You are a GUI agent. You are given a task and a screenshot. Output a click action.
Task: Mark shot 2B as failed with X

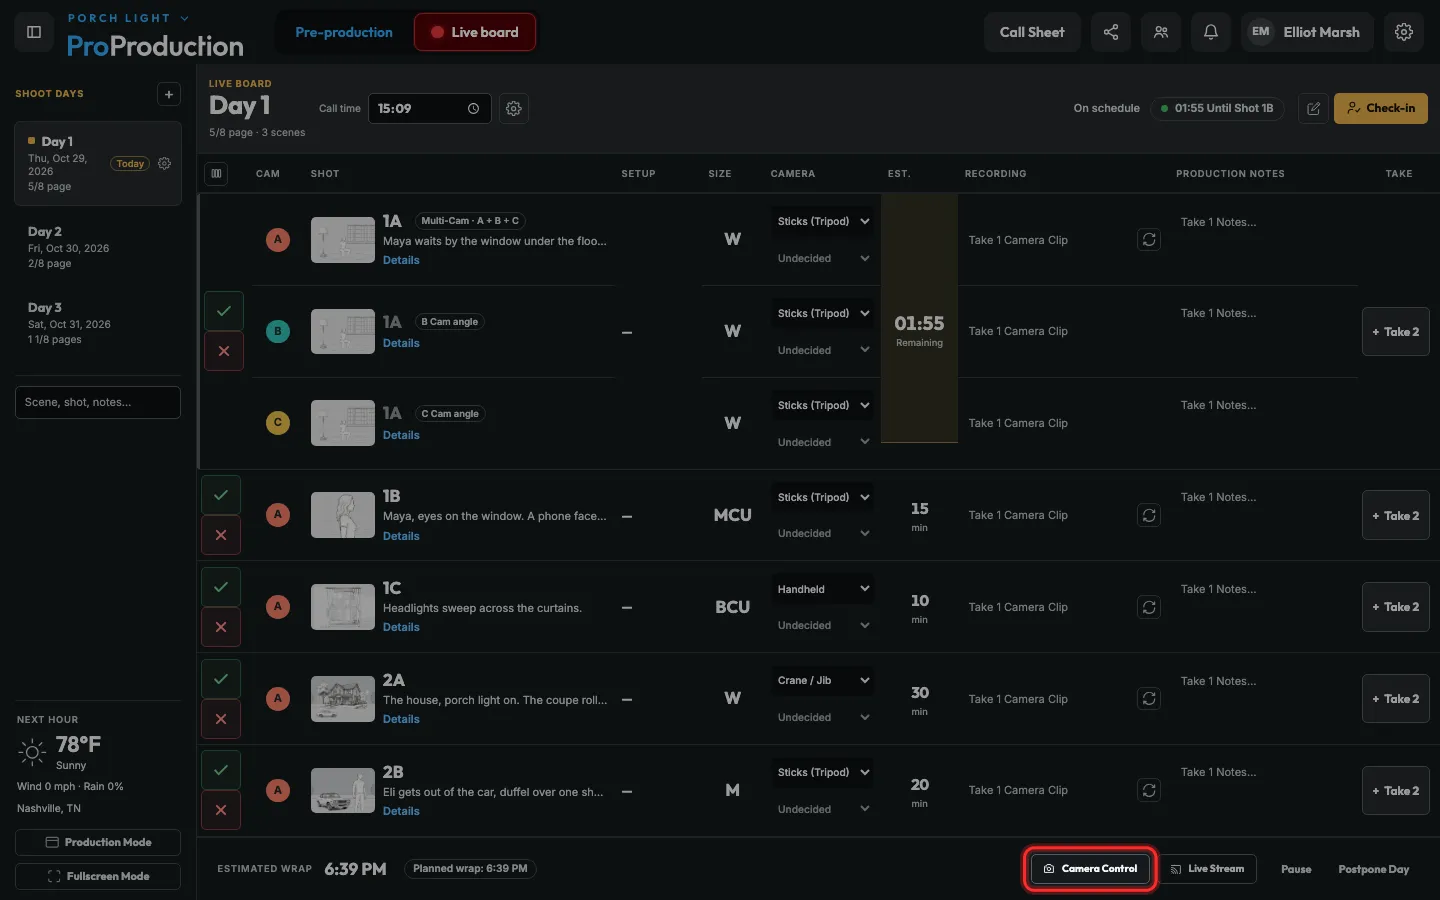(x=221, y=810)
